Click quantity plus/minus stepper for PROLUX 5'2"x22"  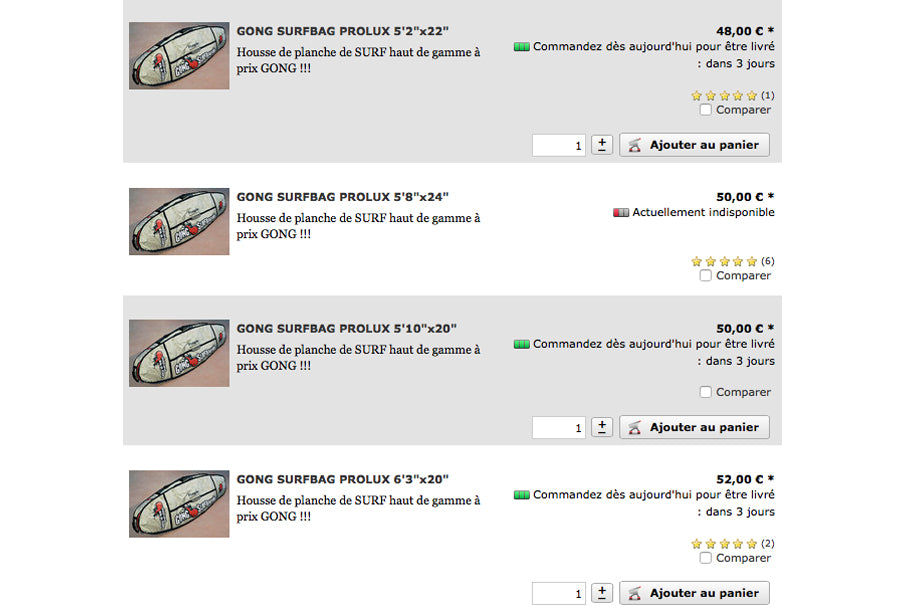[602, 145]
